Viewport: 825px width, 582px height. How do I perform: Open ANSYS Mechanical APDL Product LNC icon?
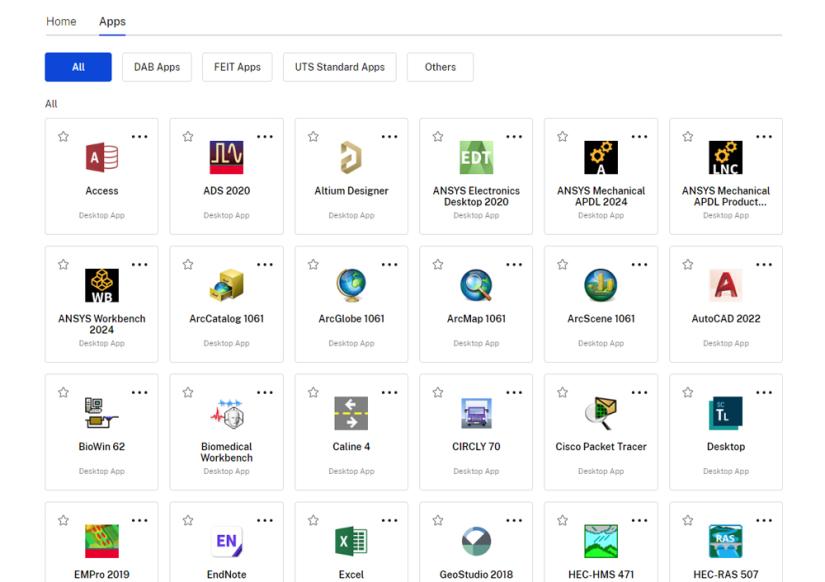coord(726,157)
